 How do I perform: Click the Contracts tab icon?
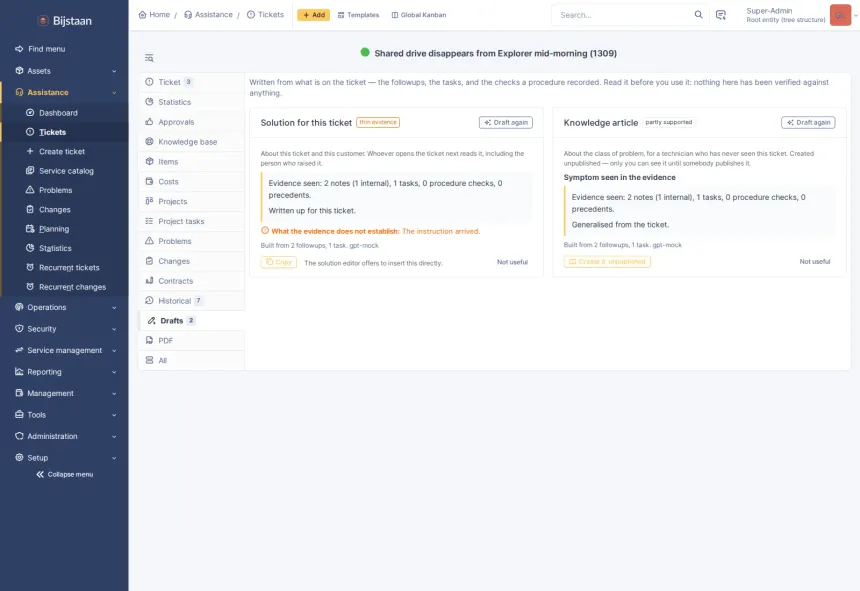pyautogui.click(x=149, y=281)
